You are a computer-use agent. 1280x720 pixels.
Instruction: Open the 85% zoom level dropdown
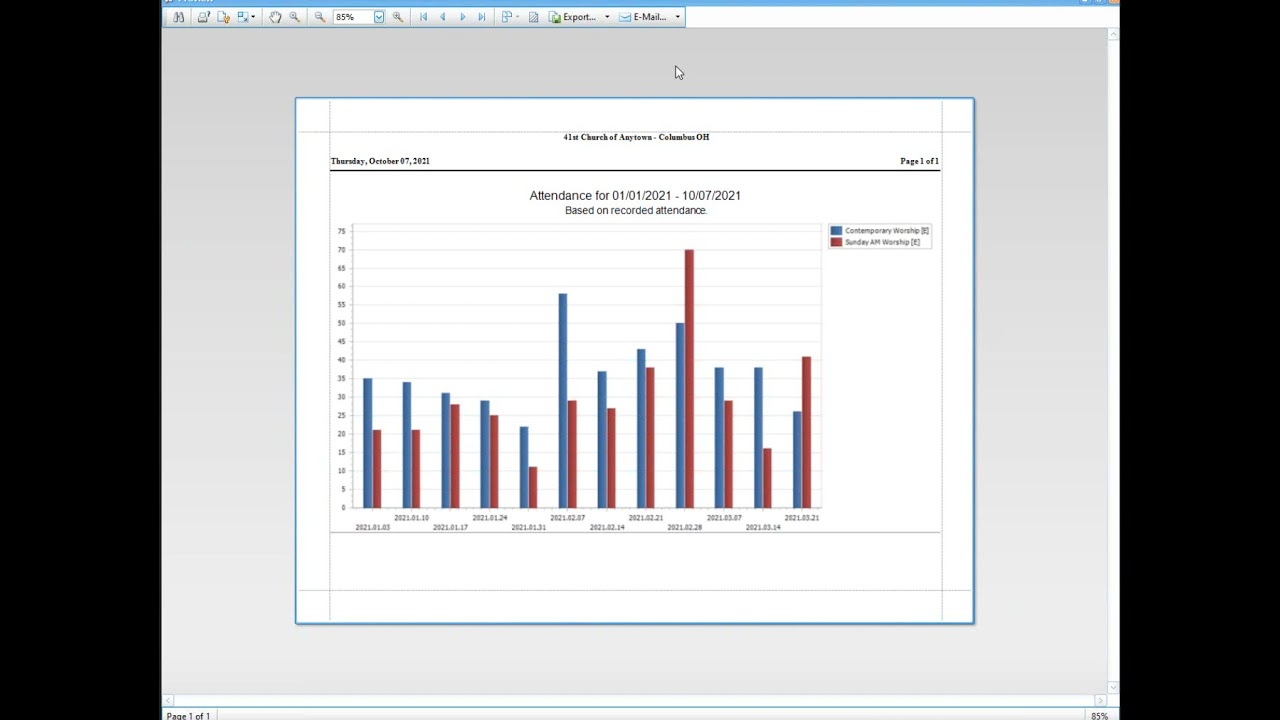[379, 17]
